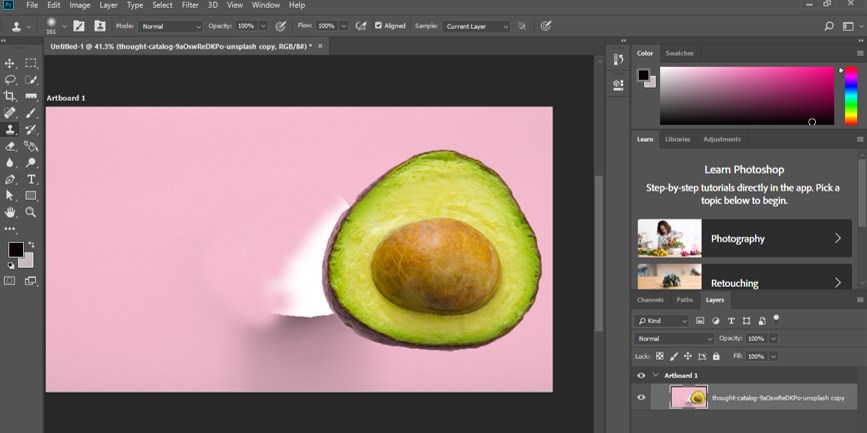The image size is (867, 433).
Task: Collapse the Artboard 1 group
Action: pyautogui.click(x=655, y=375)
